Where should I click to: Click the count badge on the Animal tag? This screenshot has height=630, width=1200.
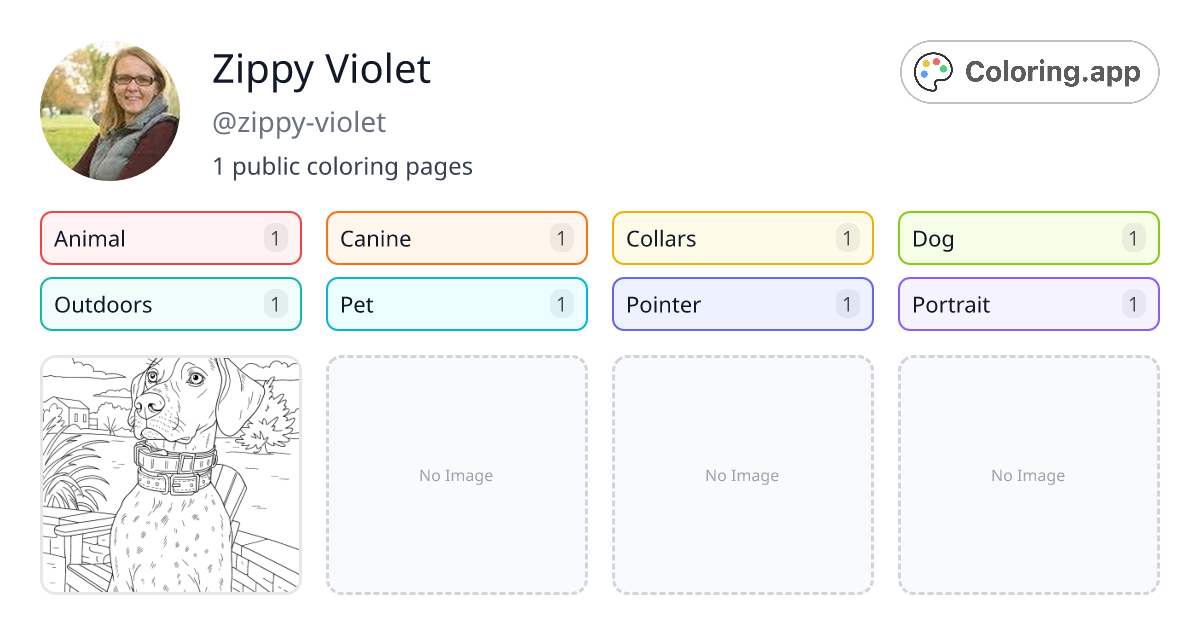point(275,238)
